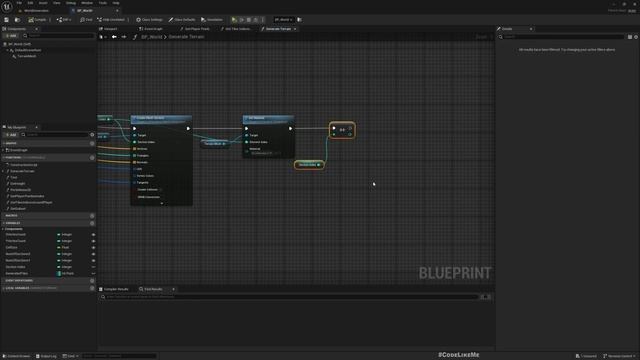Open Class Settings

pos(149,20)
